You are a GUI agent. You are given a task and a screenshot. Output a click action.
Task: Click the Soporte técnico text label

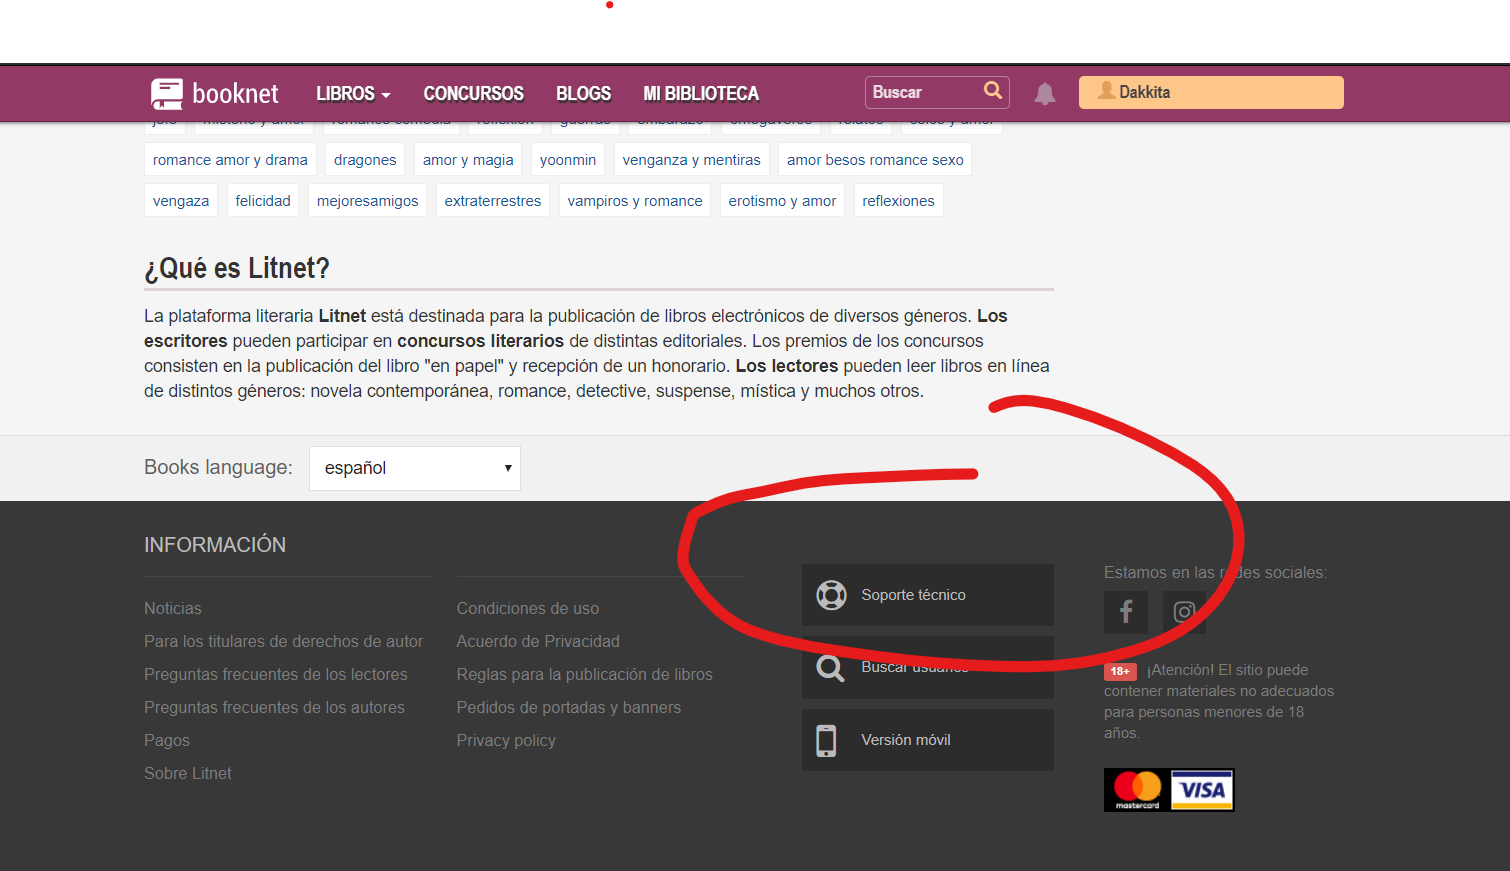click(x=914, y=595)
